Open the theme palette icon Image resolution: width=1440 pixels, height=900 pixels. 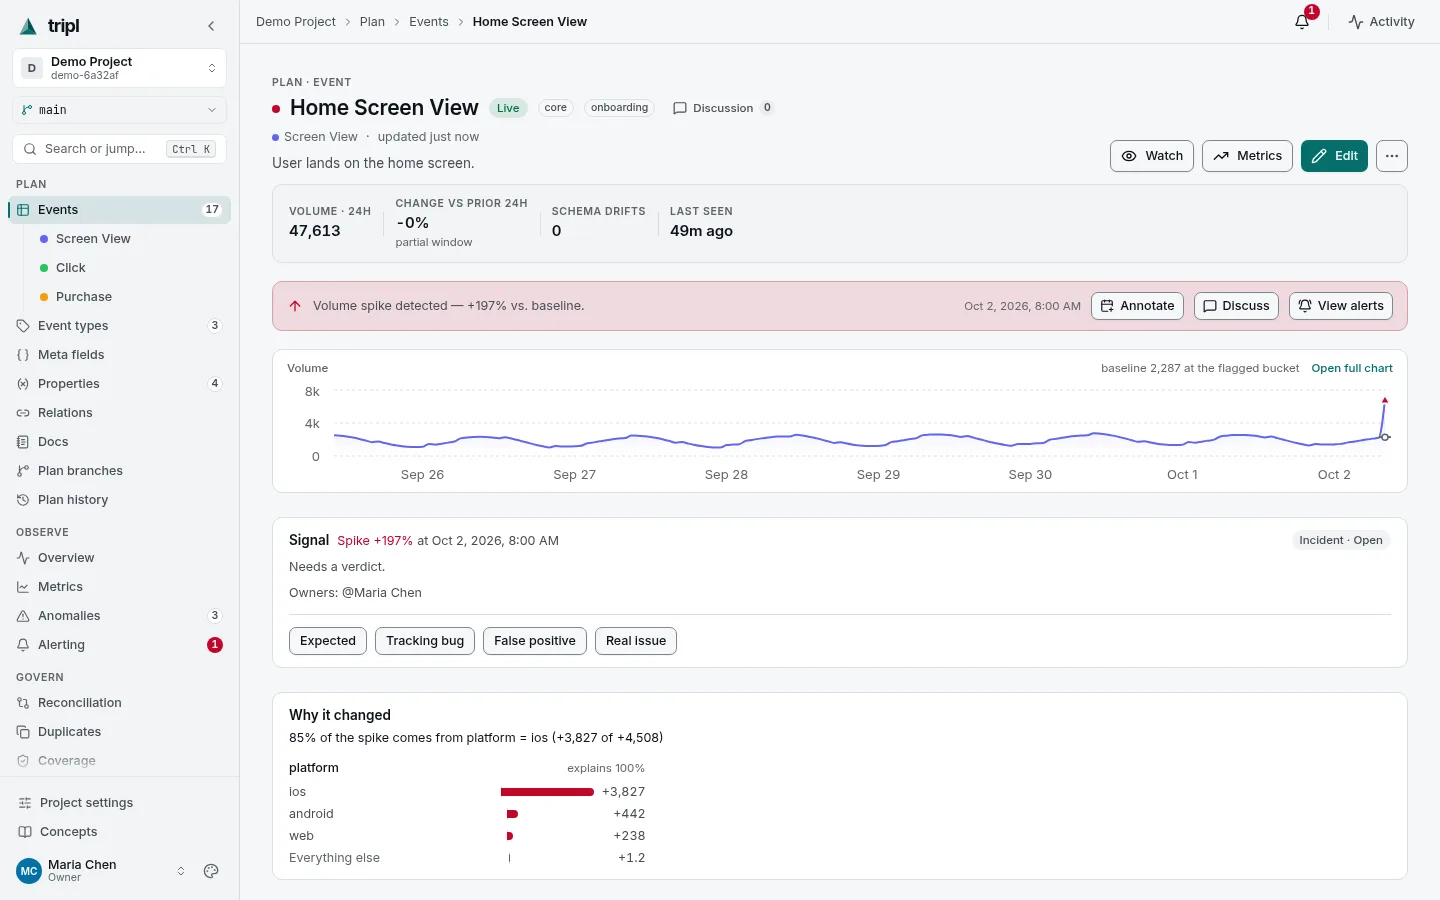211,871
